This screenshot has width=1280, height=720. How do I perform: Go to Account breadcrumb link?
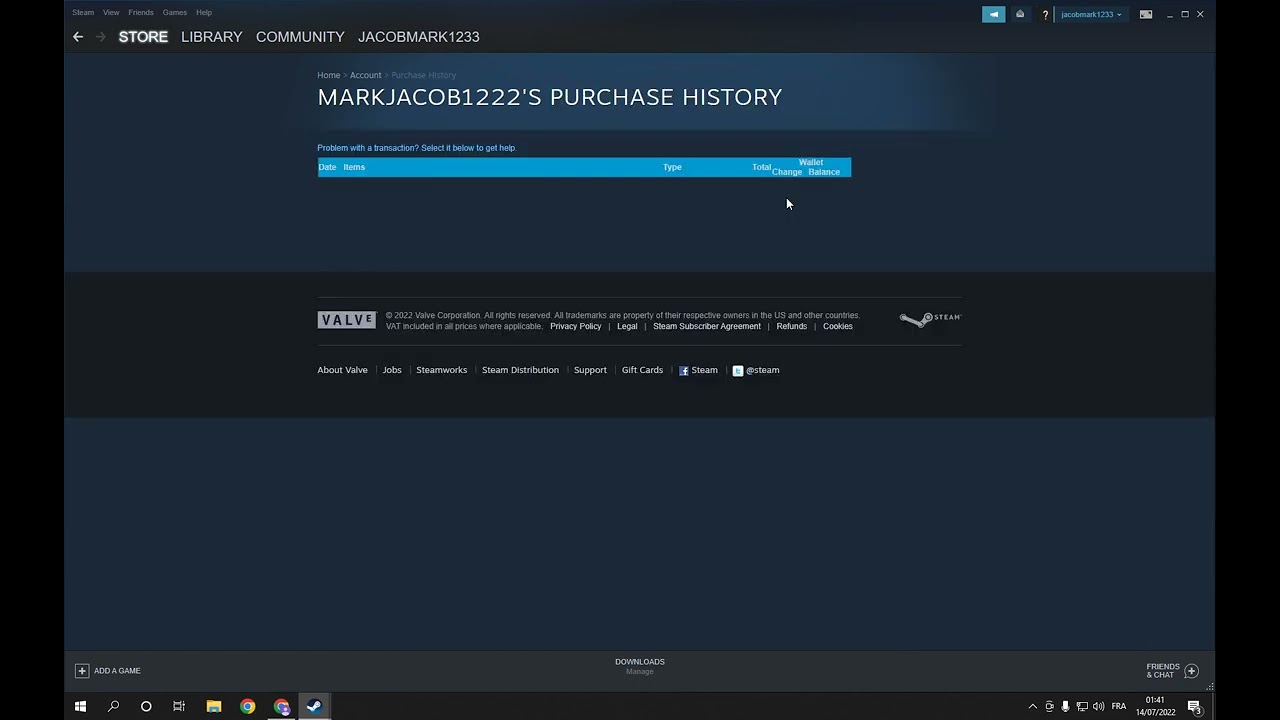(365, 75)
